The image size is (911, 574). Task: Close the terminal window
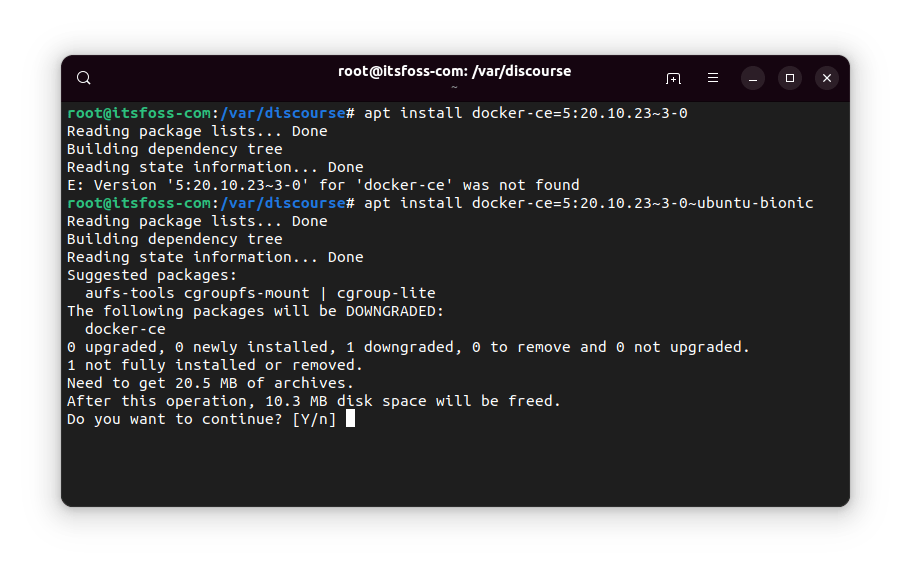[826, 78]
